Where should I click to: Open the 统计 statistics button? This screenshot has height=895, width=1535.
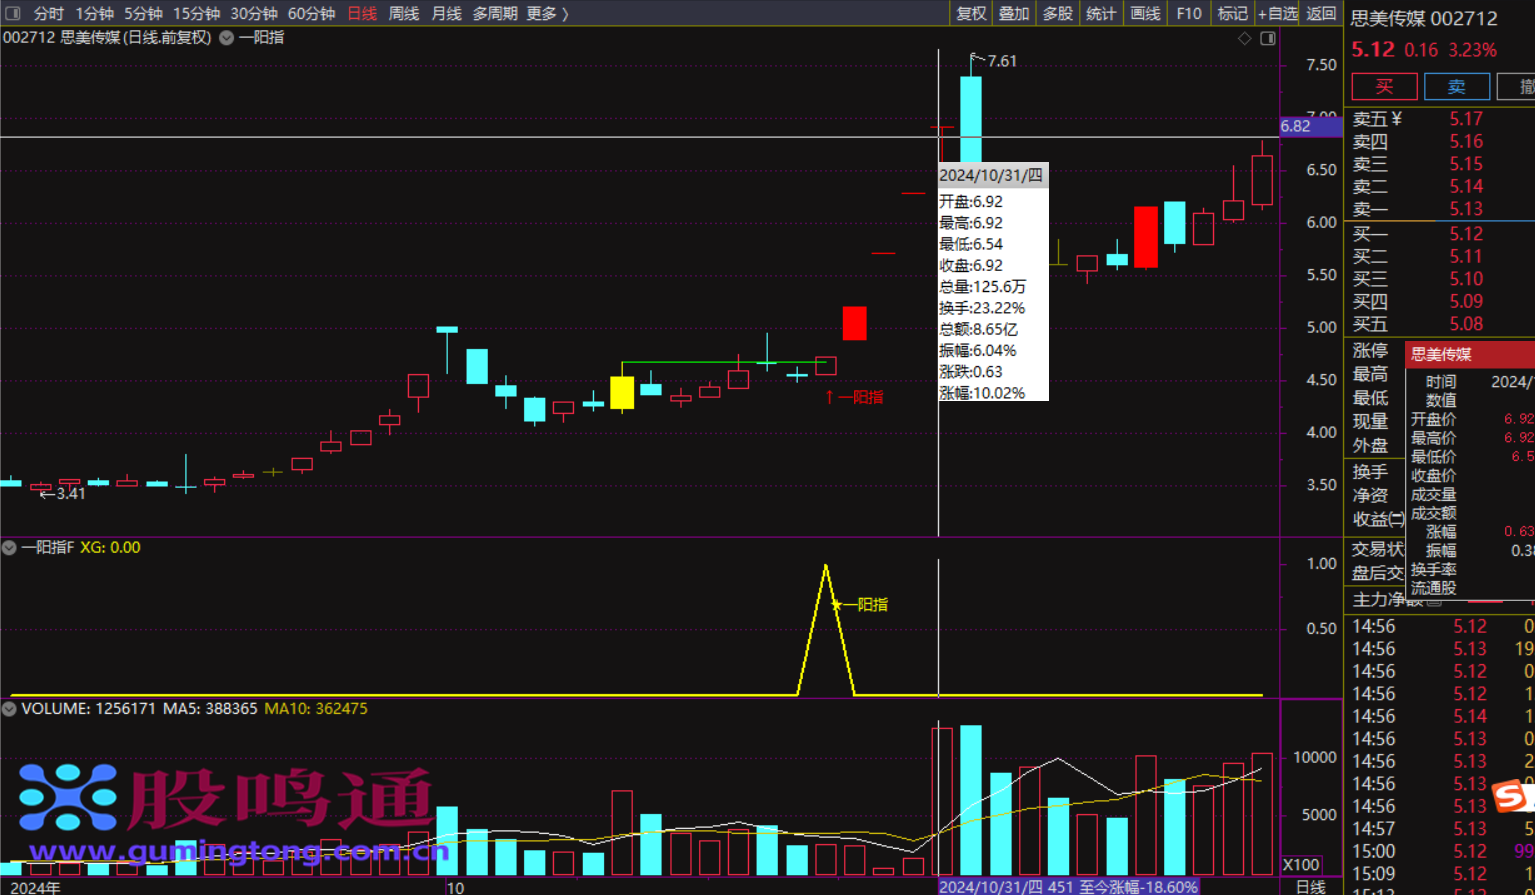(x=1101, y=13)
